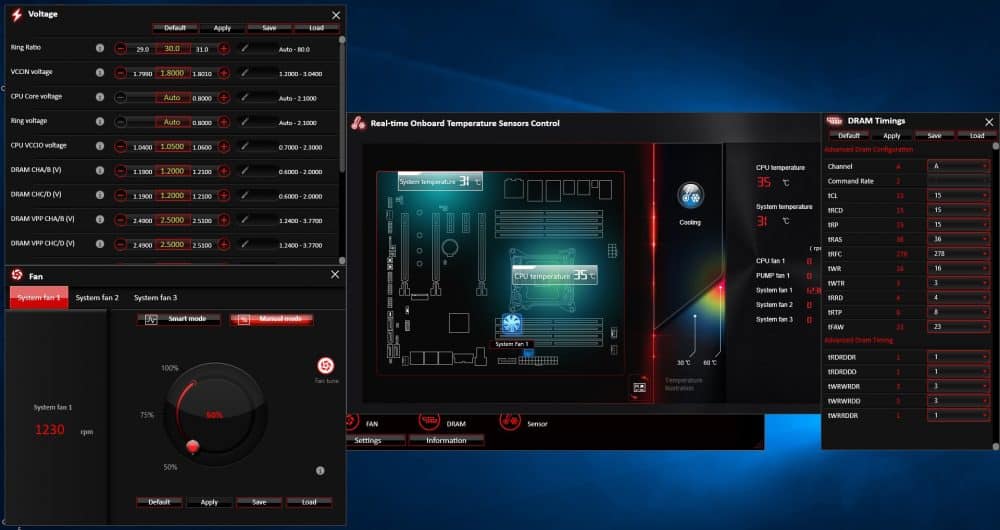The width and height of the screenshot is (1000, 530).
Task: Click the motherboard view toggle icon
Action: 639,387
